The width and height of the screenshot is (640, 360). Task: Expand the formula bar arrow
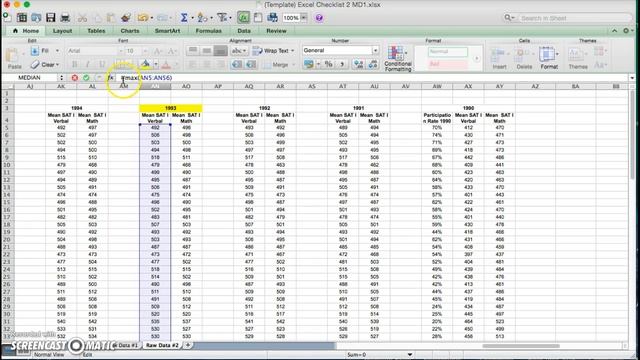(632, 78)
